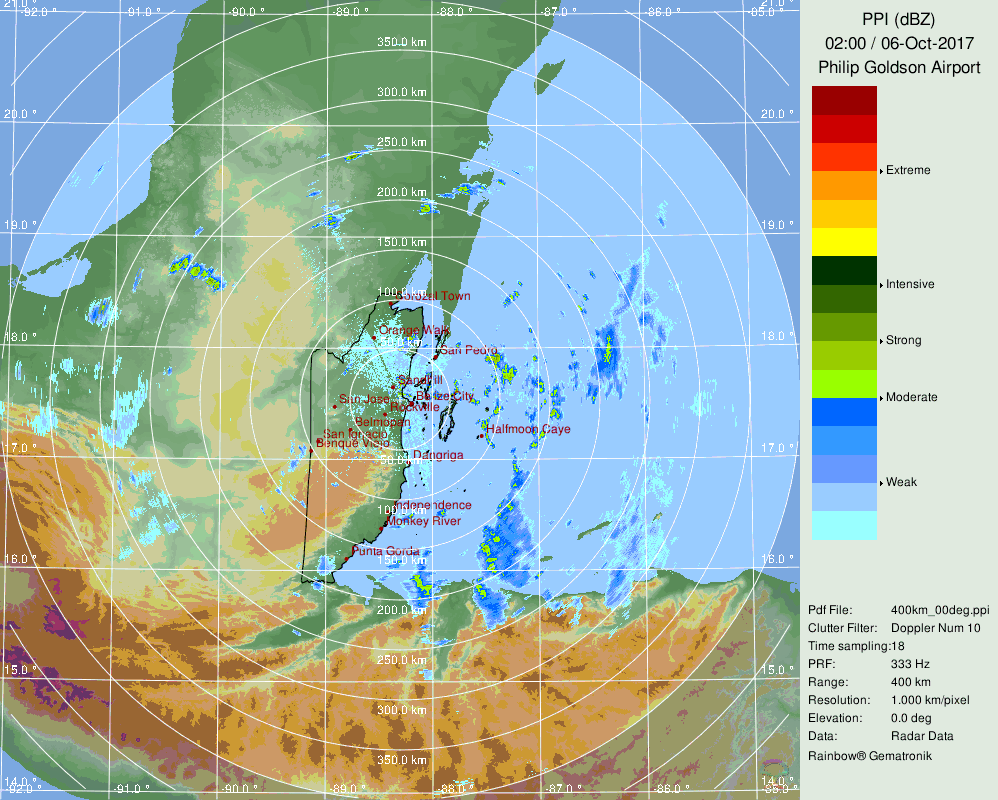Click the Belize City map label
Viewport: 998px width, 800px height.
point(445,396)
